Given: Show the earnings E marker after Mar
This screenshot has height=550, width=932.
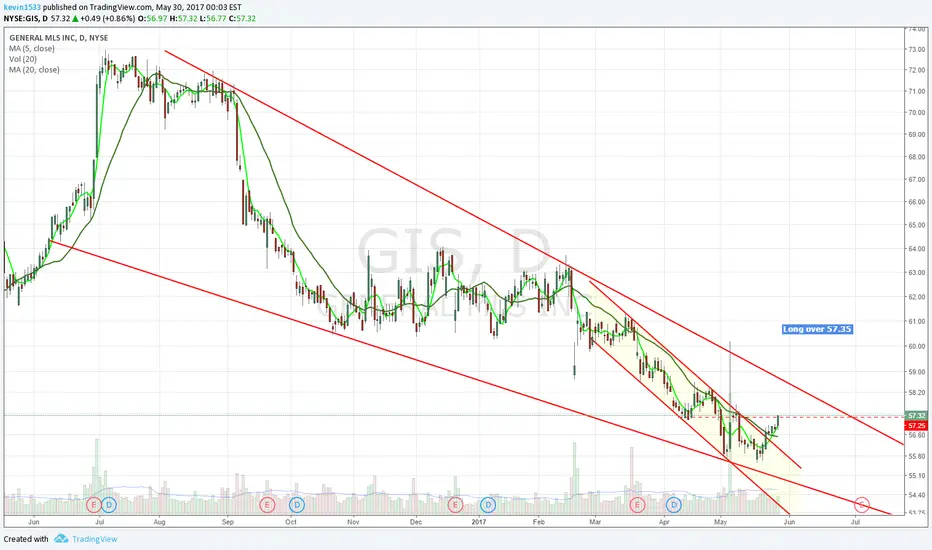Looking at the screenshot, I should (x=637, y=505).
